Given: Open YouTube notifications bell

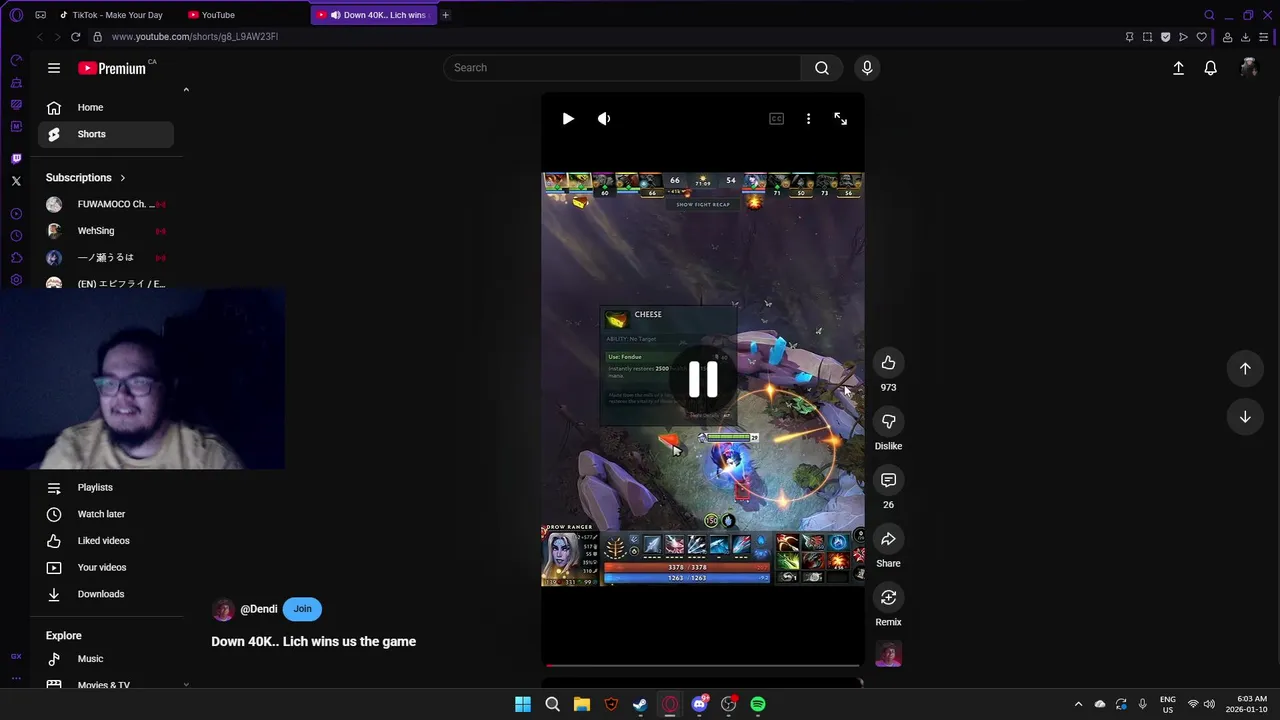Looking at the screenshot, I should (x=1210, y=68).
